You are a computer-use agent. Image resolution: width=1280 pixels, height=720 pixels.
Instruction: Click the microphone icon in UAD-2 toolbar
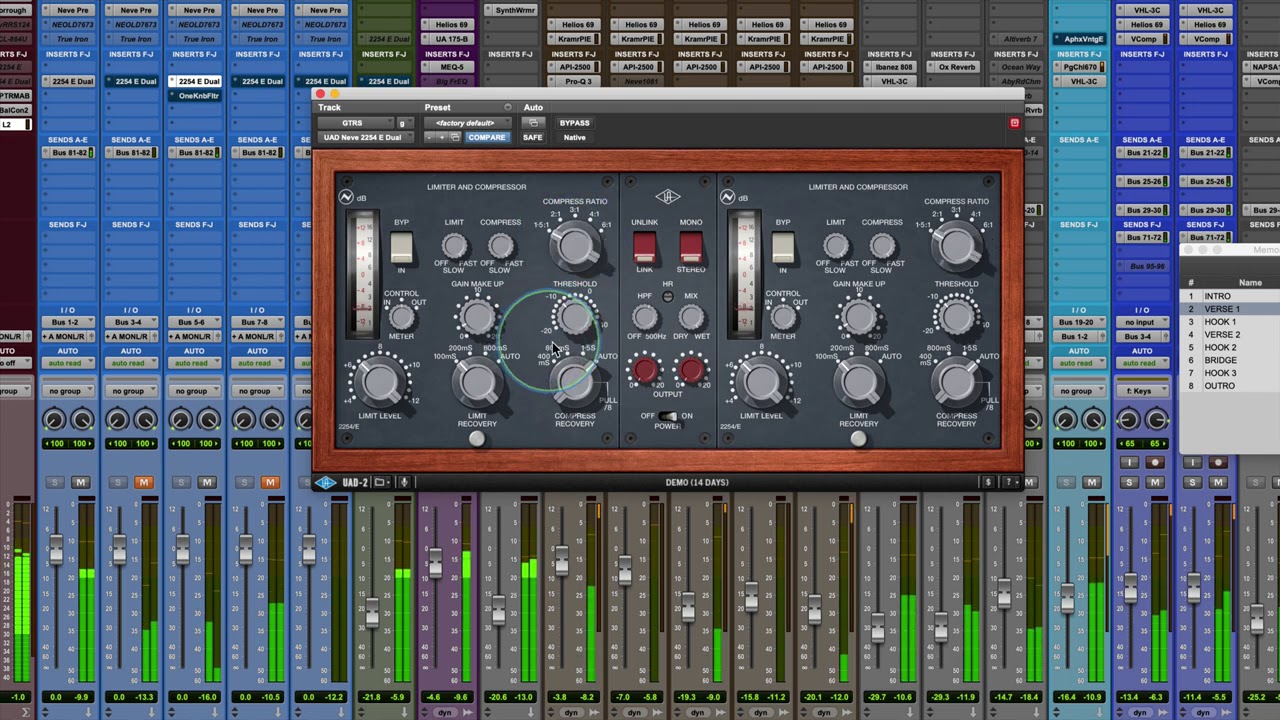click(404, 482)
